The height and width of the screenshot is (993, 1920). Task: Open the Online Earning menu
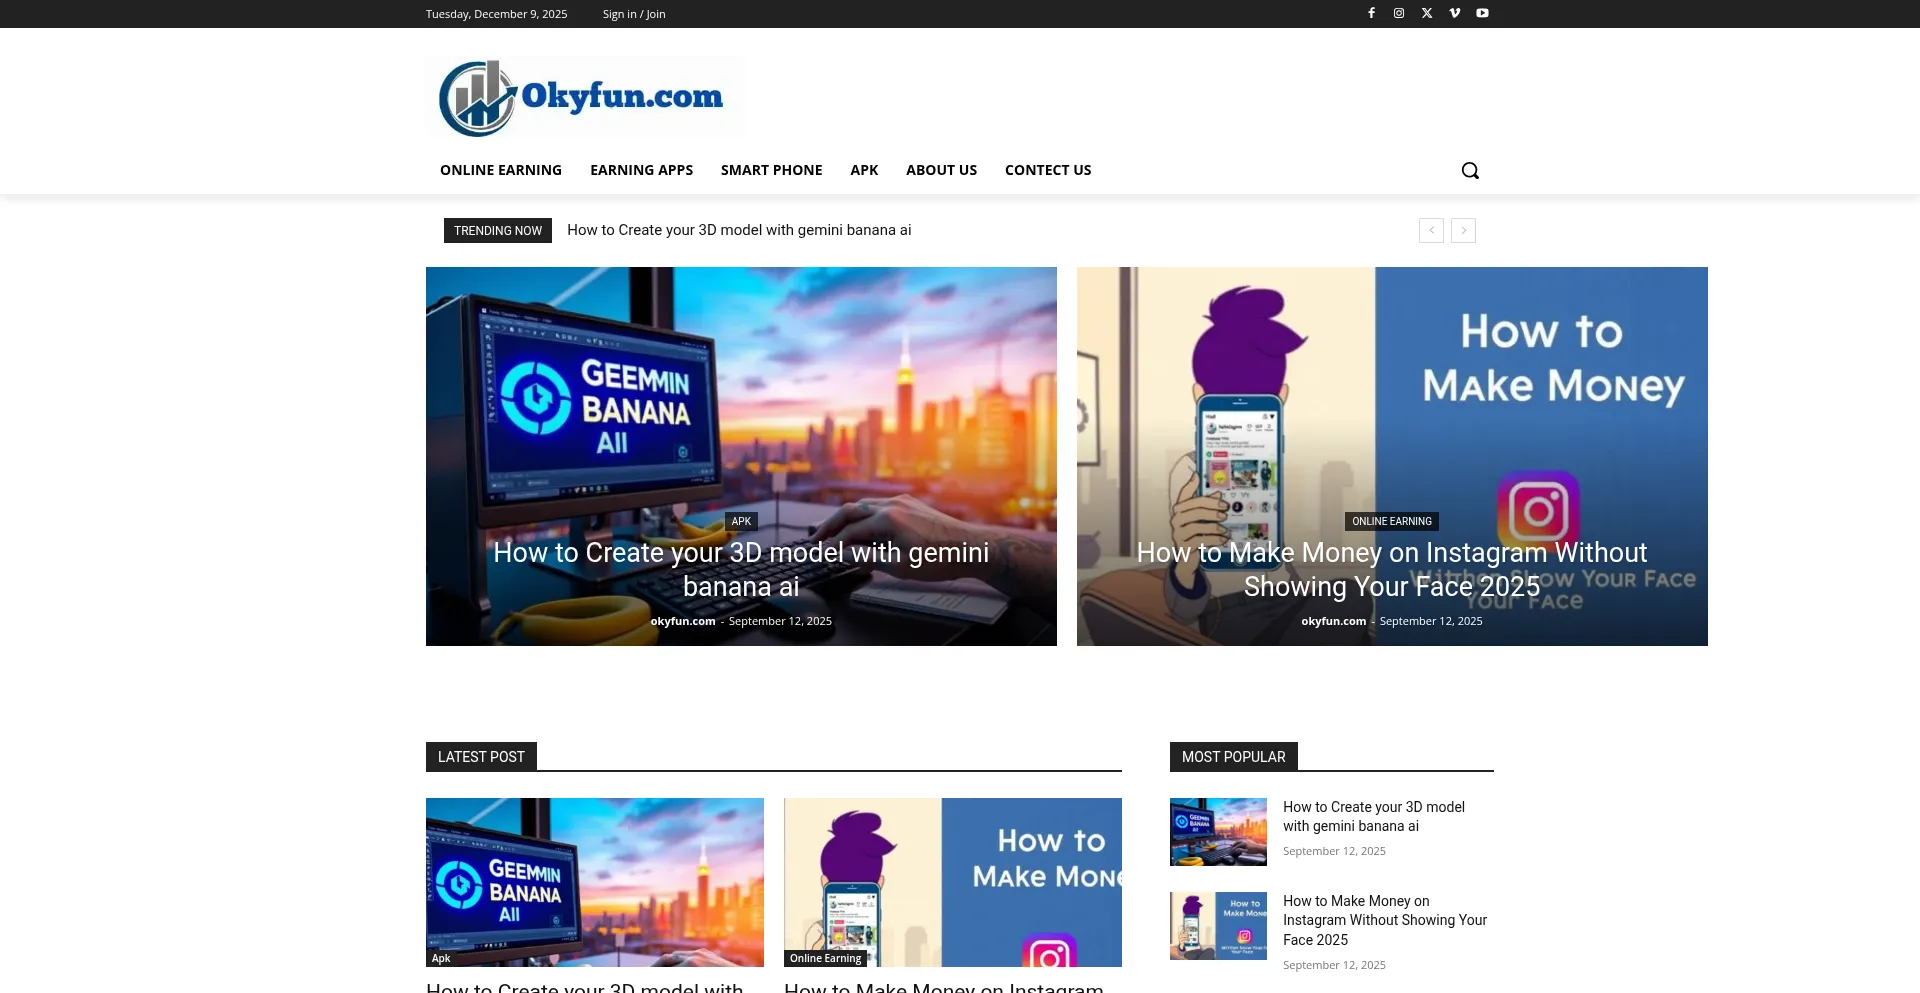501,170
